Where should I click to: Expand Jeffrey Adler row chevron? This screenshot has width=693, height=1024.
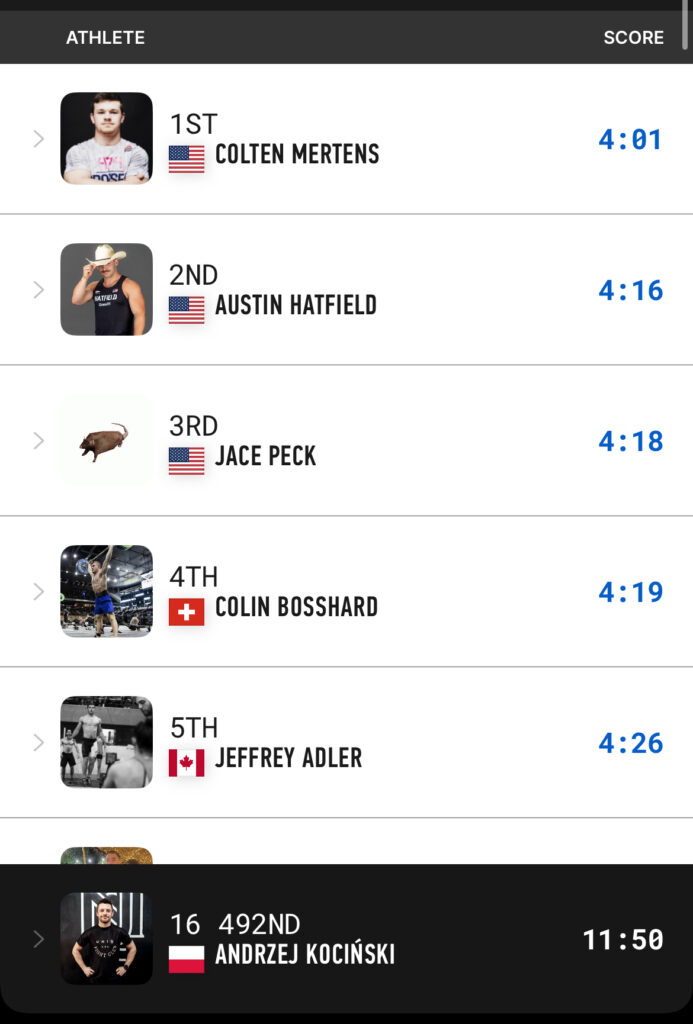[39, 743]
